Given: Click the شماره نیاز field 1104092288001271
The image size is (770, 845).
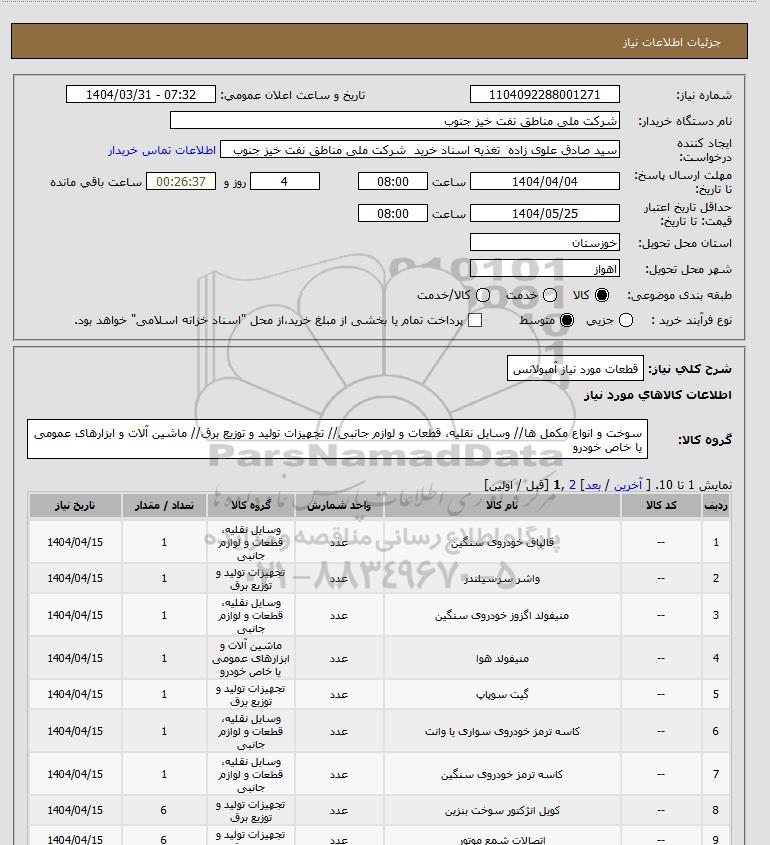Looking at the screenshot, I should [x=545, y=94].
